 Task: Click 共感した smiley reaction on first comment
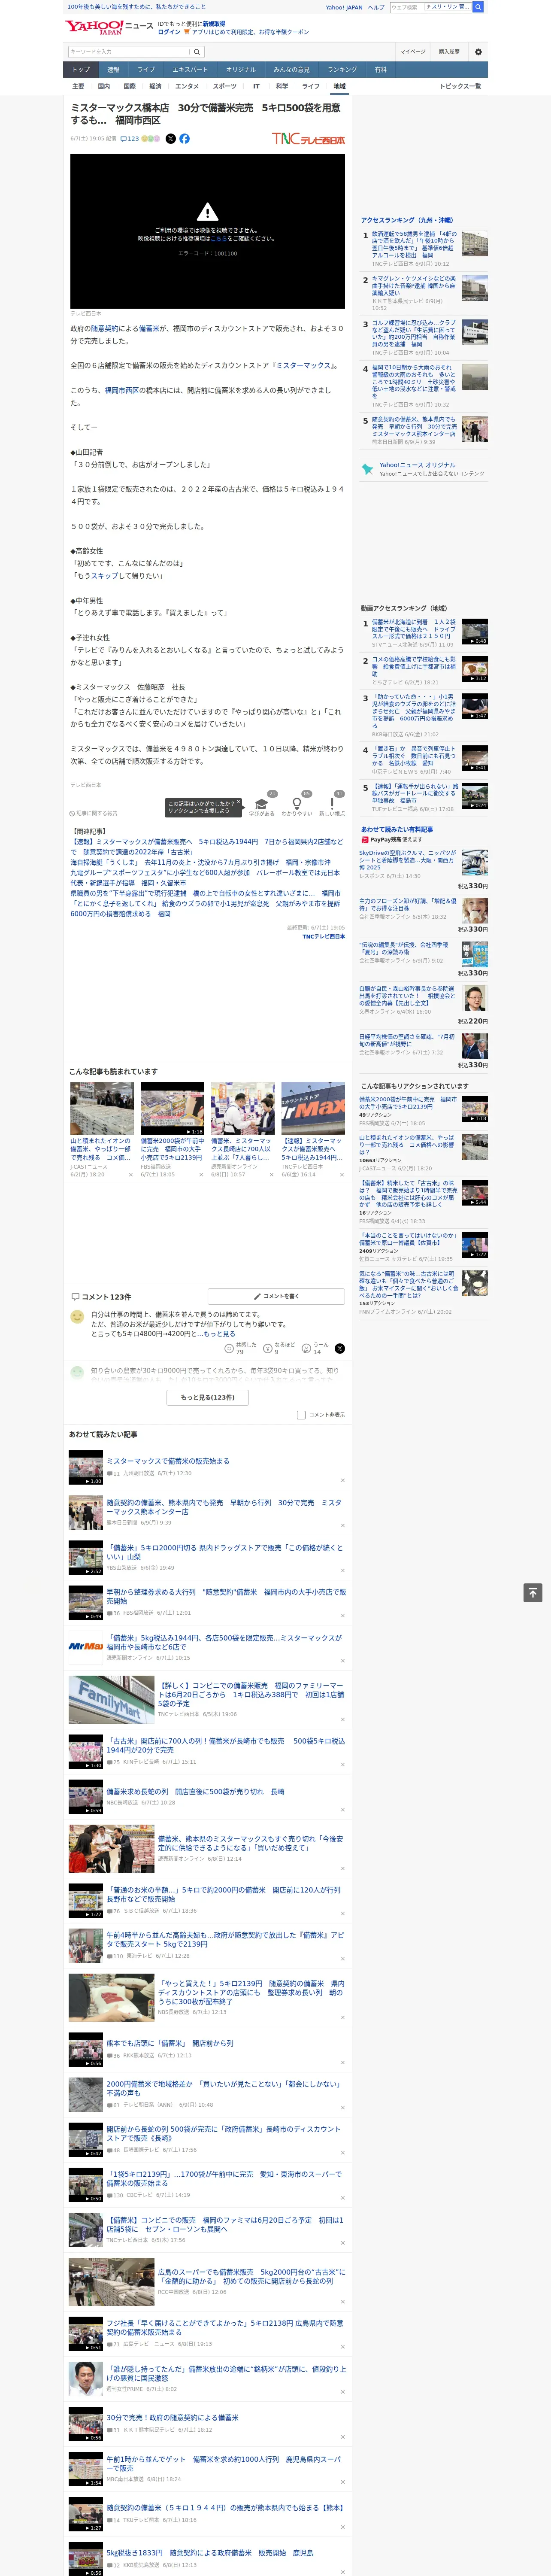click(229, 1348)
